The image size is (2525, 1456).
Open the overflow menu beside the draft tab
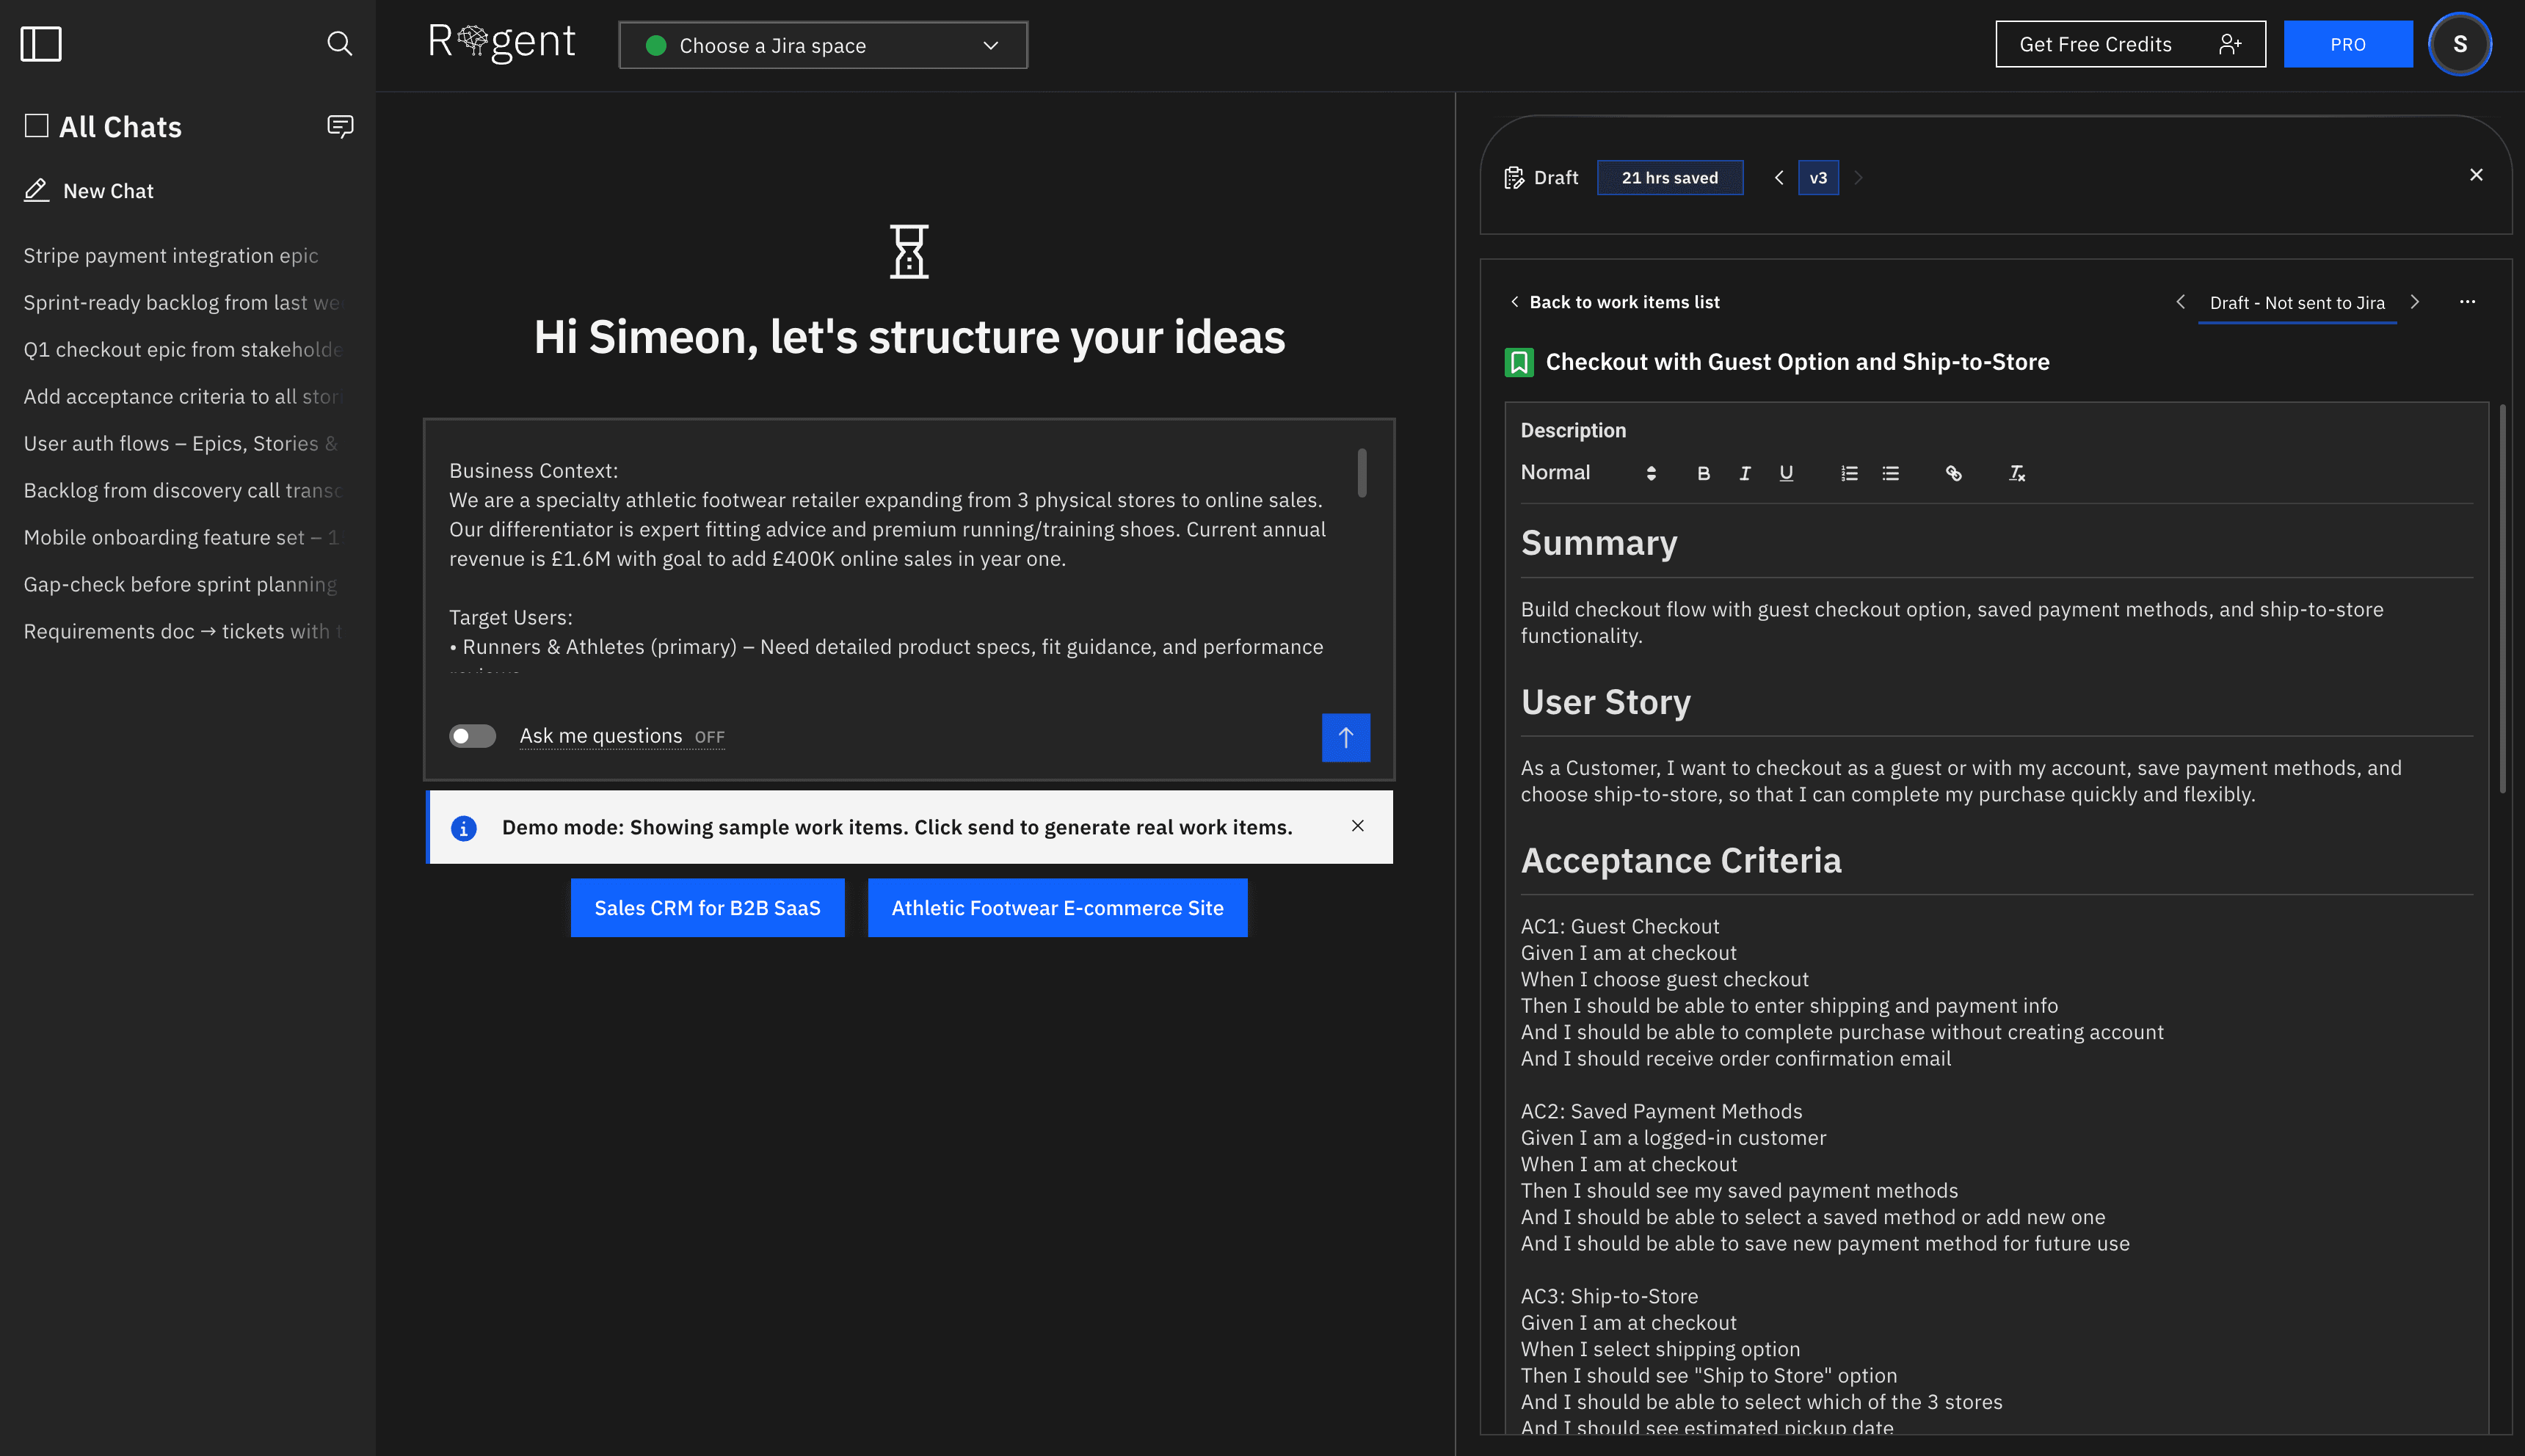(2468, 301)
